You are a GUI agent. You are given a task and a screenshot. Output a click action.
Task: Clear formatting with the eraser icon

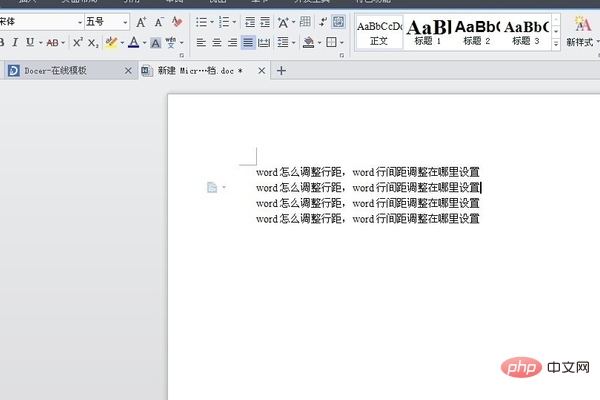(x=177, y=21)
